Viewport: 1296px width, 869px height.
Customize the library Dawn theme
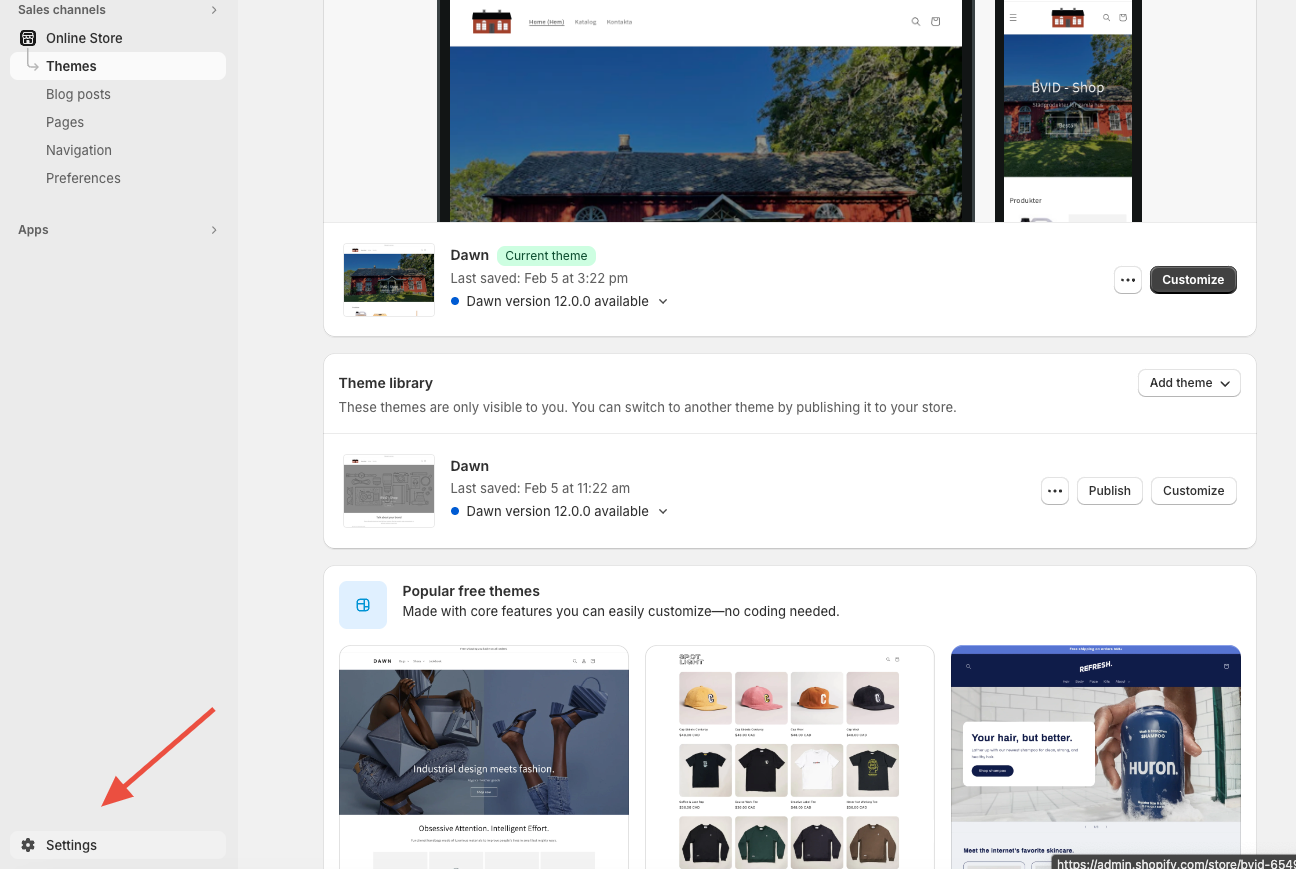[x=1193, y=490]
